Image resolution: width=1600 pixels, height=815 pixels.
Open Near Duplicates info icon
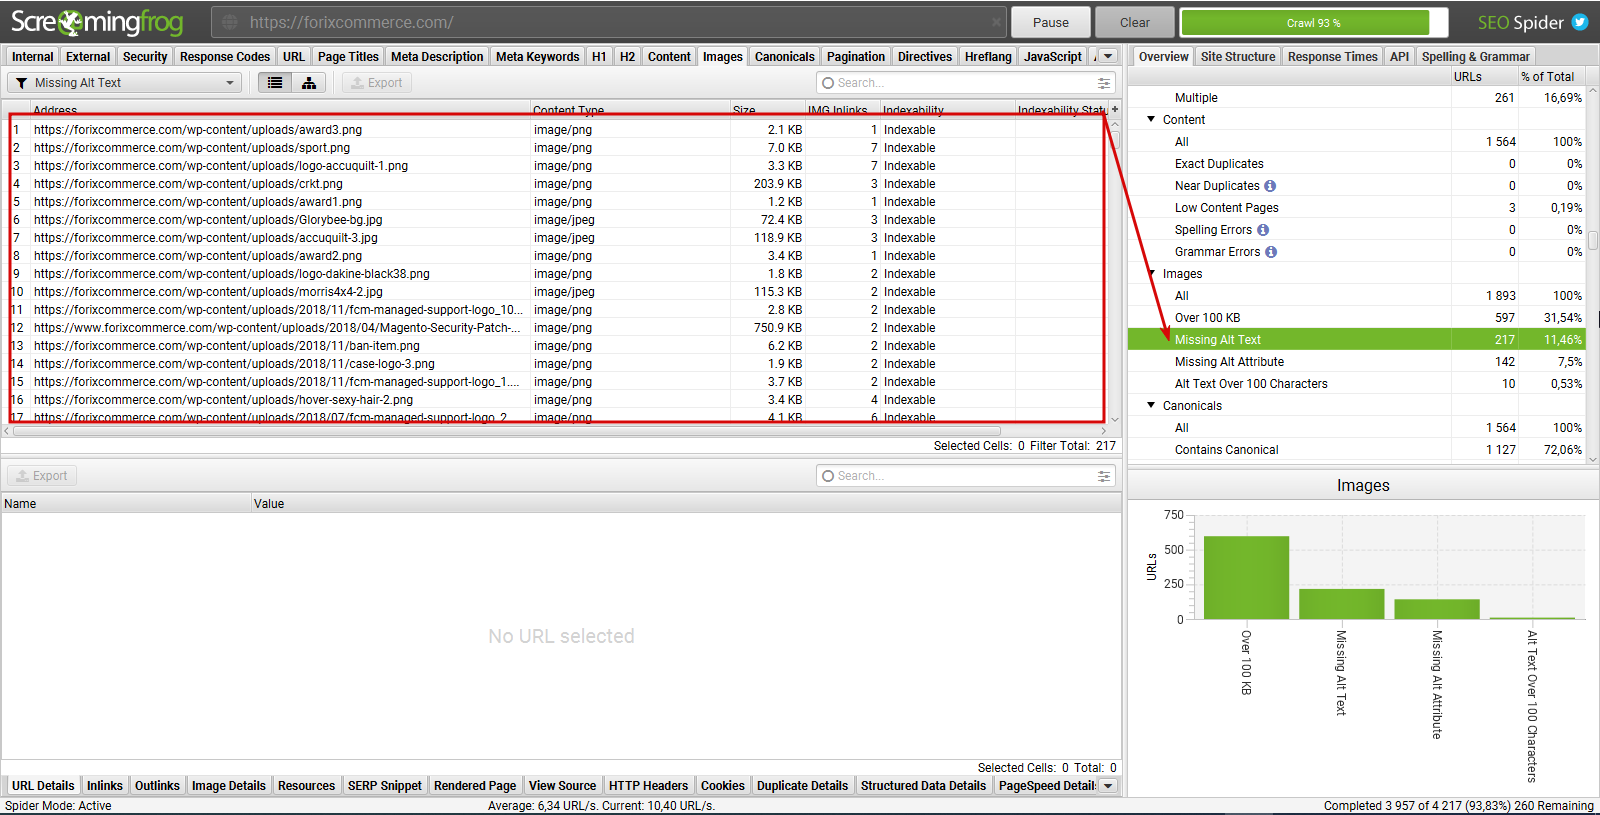coord(1270,186)
